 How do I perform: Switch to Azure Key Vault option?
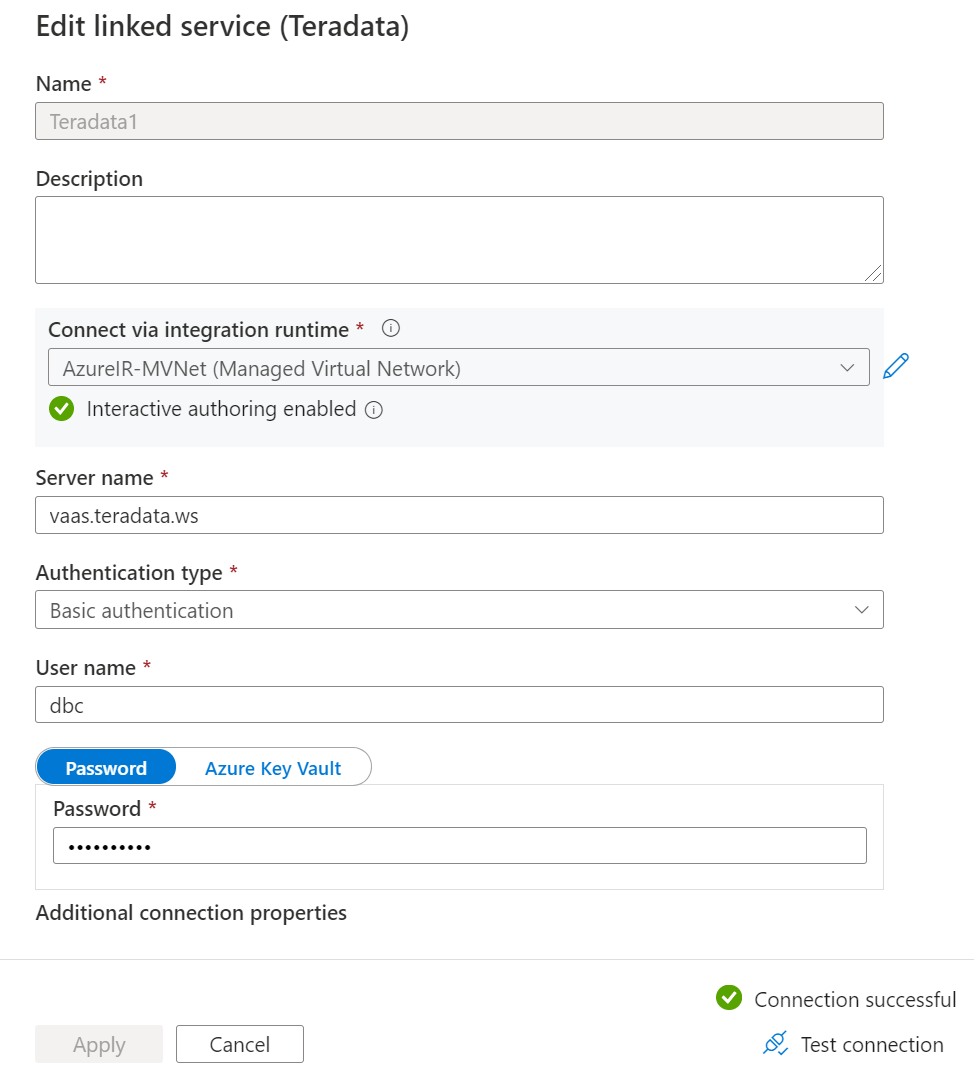coord(273,768)
